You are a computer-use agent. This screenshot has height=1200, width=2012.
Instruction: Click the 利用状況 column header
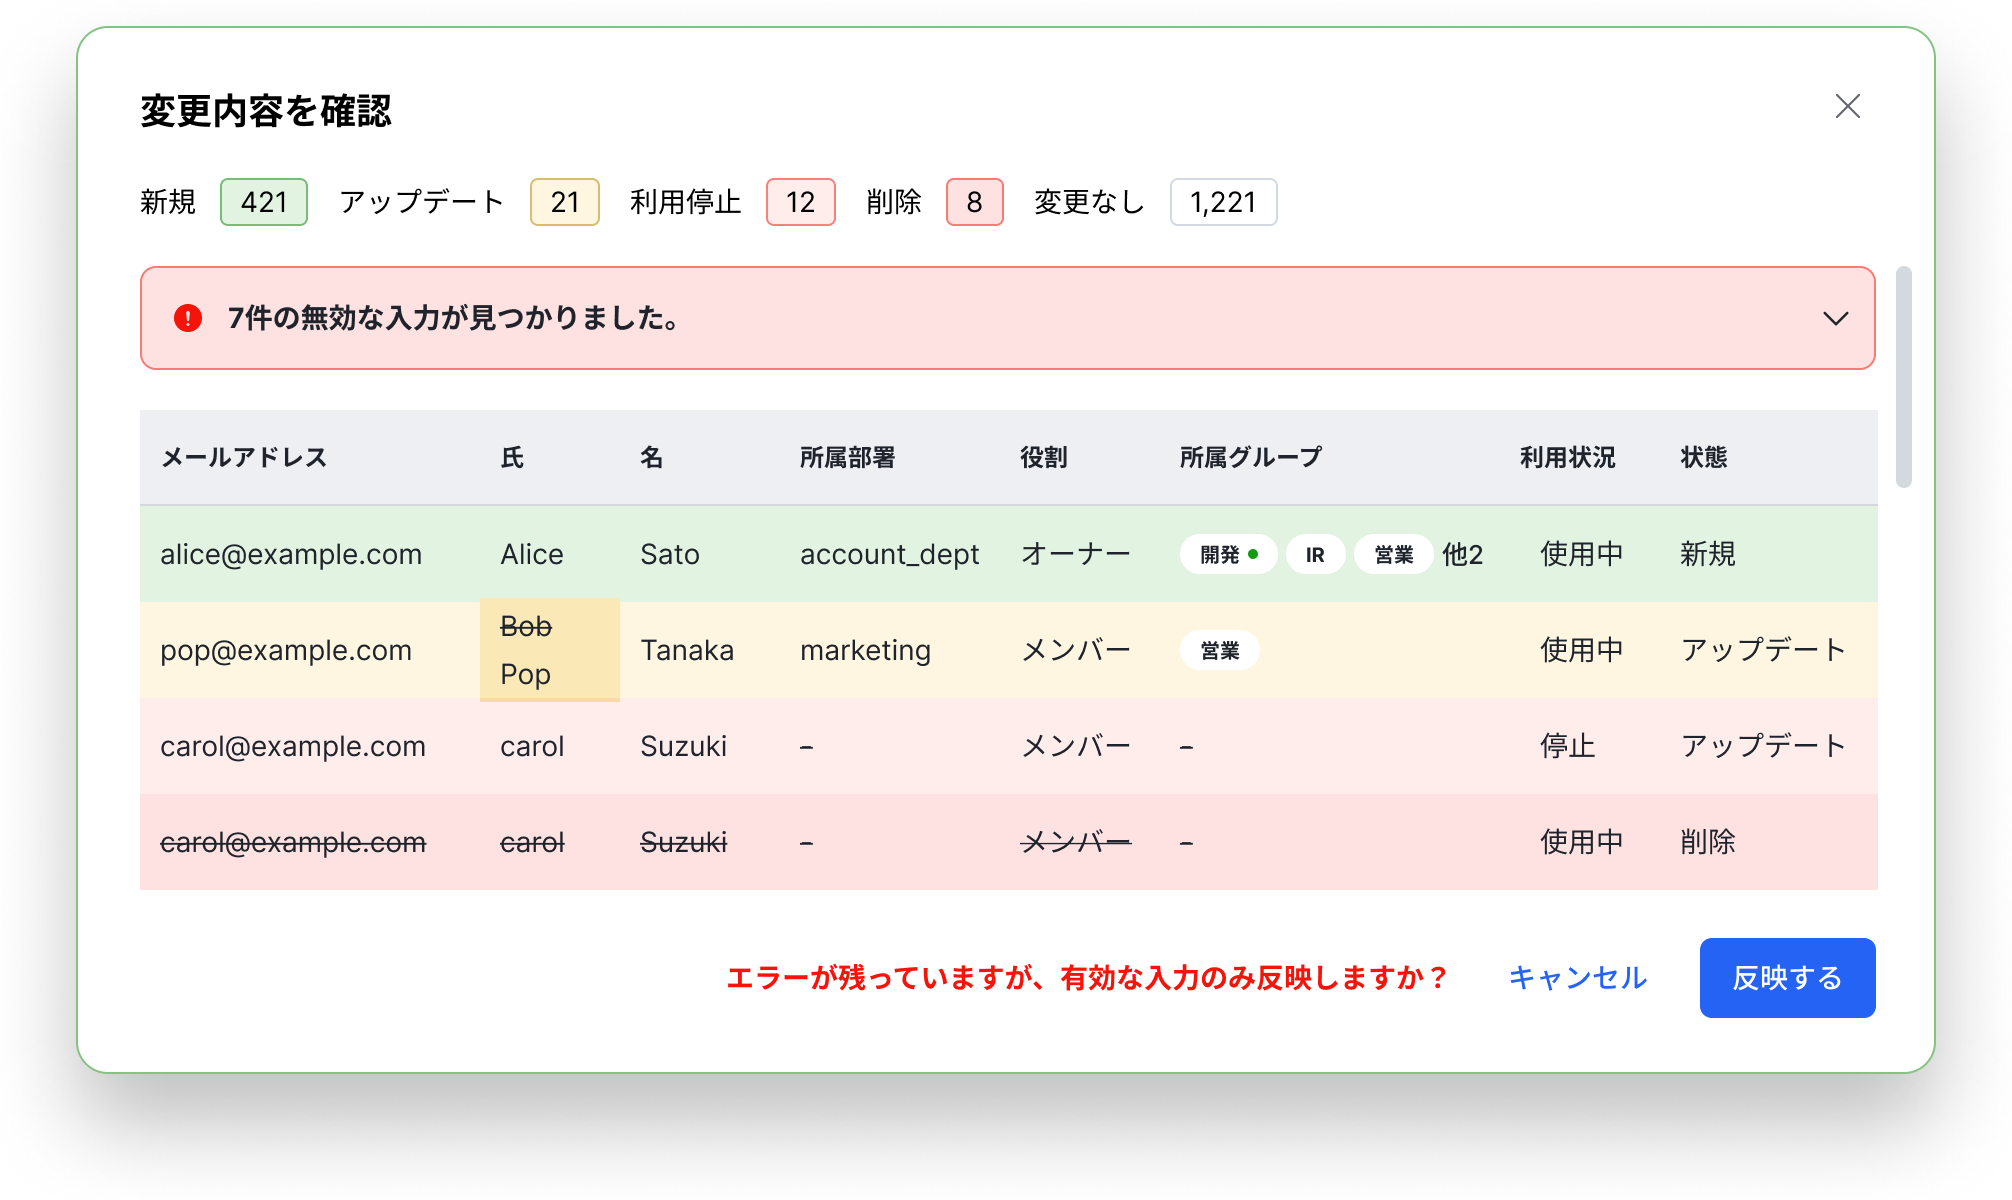pos(1567,457)
